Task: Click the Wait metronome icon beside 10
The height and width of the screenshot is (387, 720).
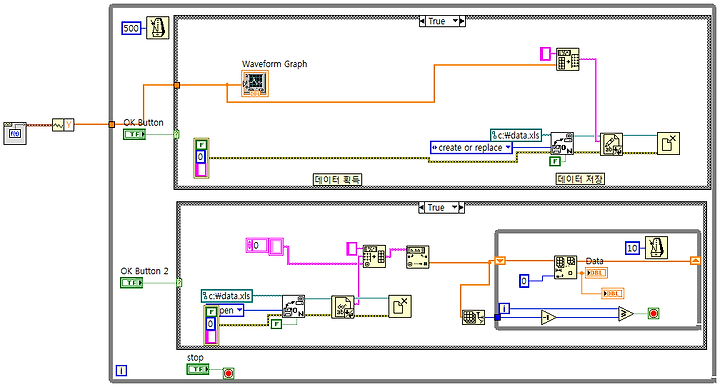Action: 656,248
